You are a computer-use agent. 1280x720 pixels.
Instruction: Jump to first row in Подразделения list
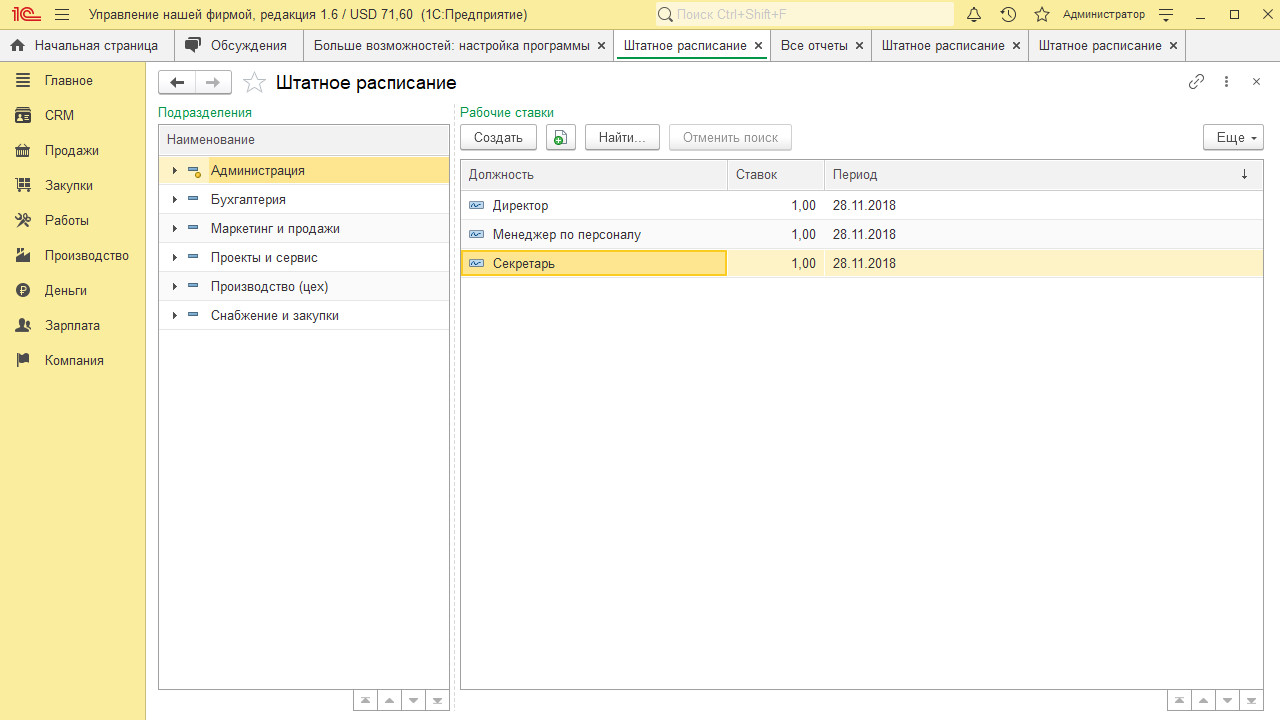click(365, 701)
